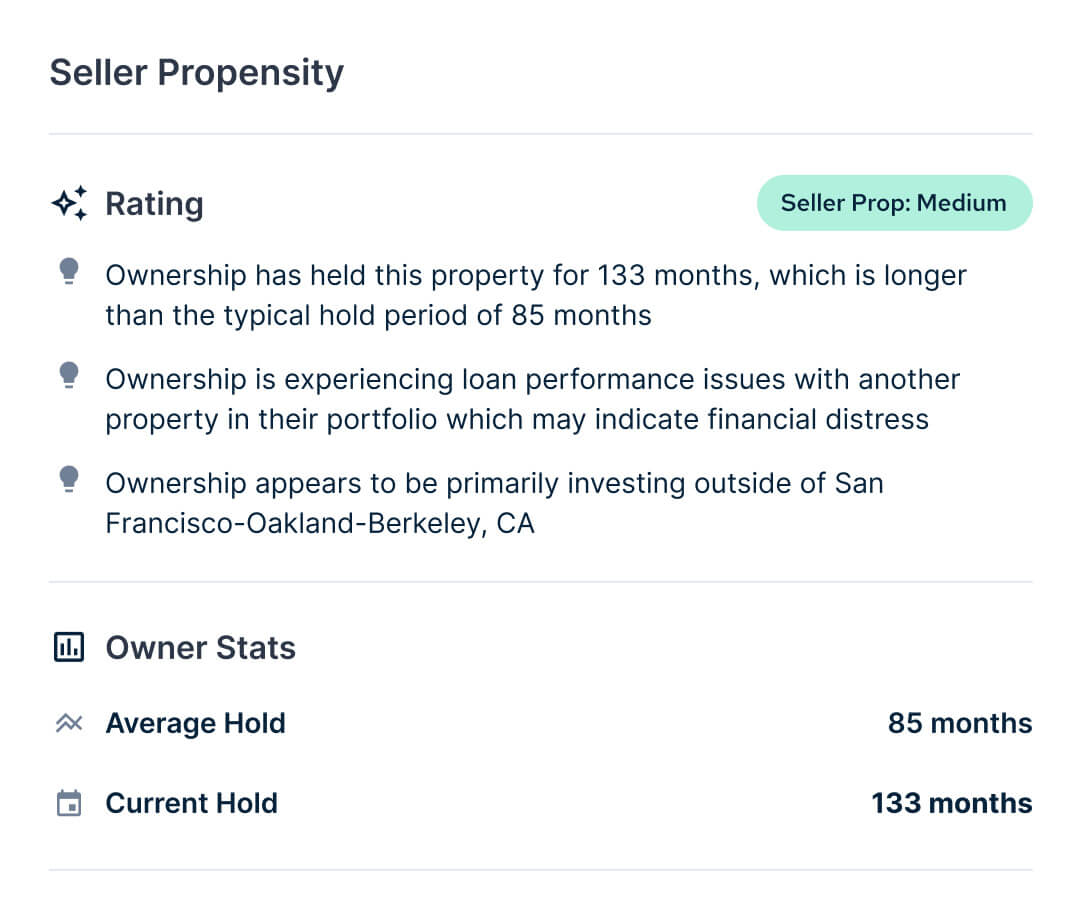The height and width of the screenshot is (914, 1074).
Task: Click the lightbulb icon beside the 133 months insight
Action: click(69, 271)
